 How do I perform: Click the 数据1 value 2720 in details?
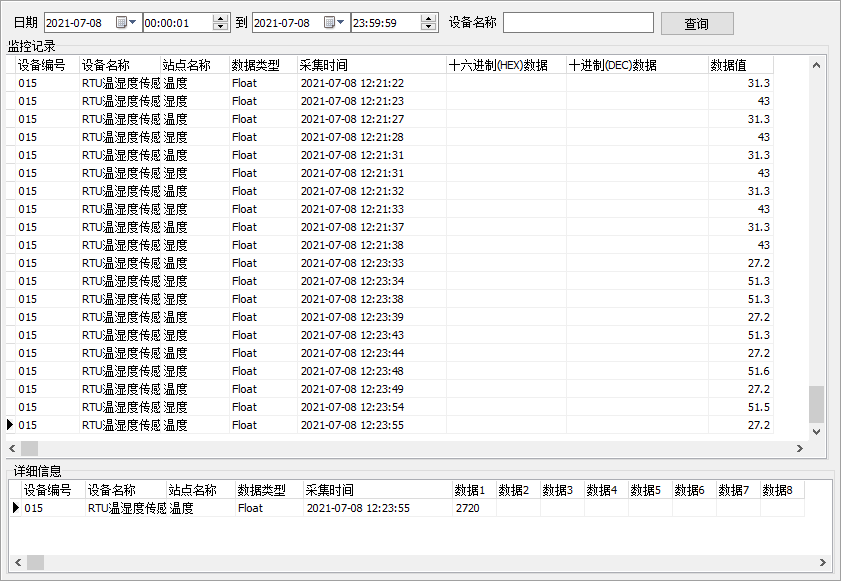[x=468, y=508]
